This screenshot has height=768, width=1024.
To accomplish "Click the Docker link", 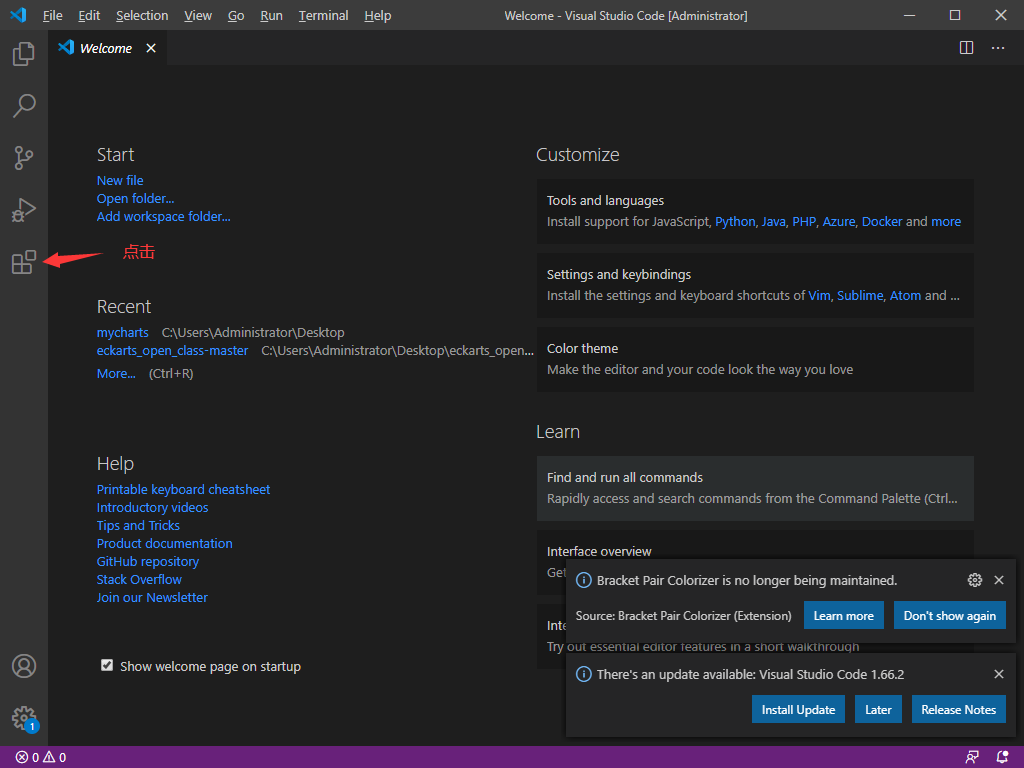I will tap(882, 221).
